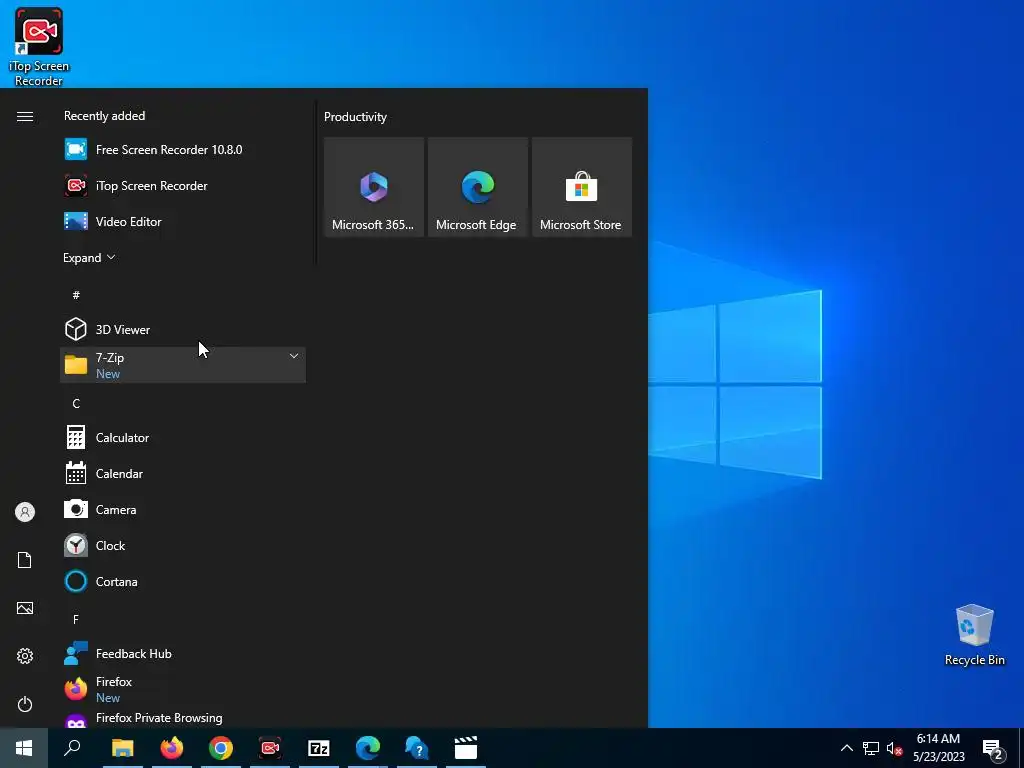This screenshot has width=1024, height=768.
Task: Select the Productivity group header
Action: pyautogui.click(x=355, y=117)
